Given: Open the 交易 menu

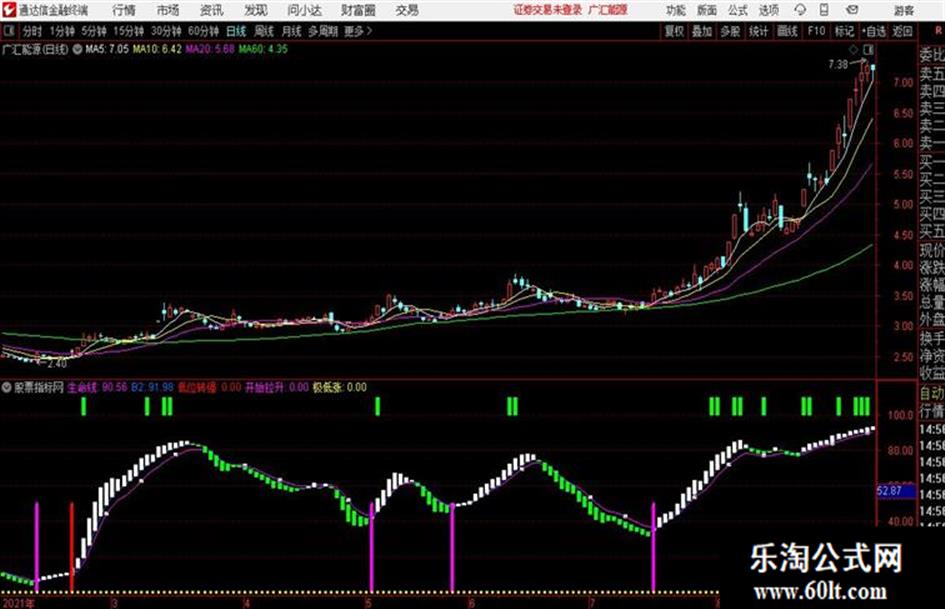Looking at the screenshot, I should click(407, 10).
